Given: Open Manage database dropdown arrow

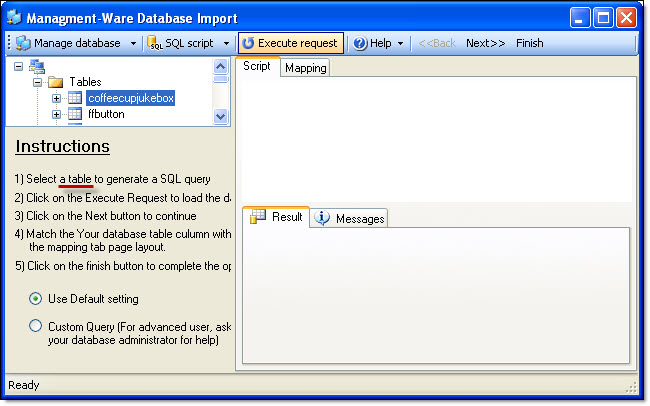Looking at the screenshot, I should pyautogui.click(x=133, y=44).
